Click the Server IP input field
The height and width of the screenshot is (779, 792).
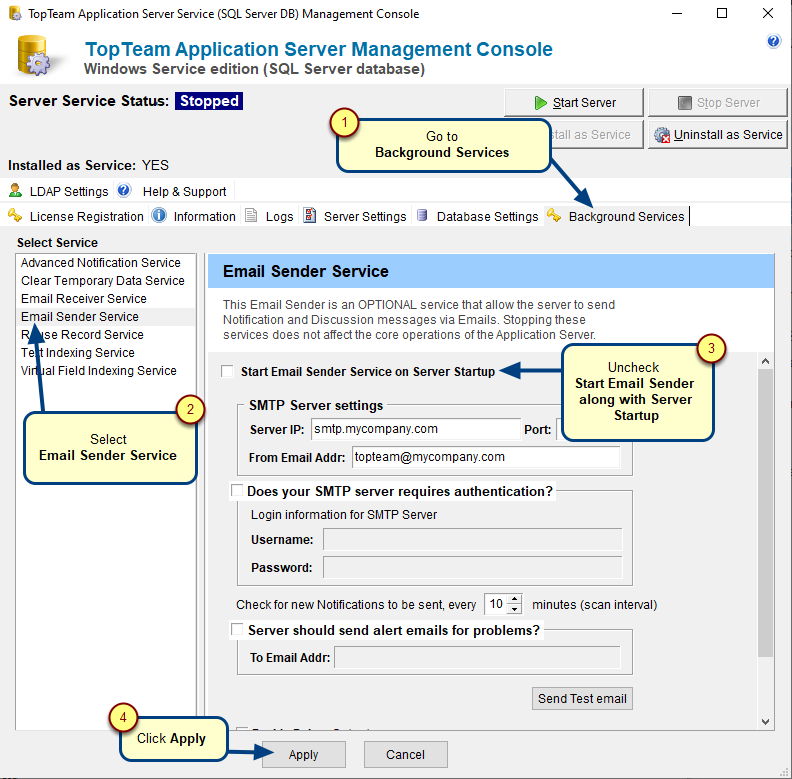click(x=415, y=429)
